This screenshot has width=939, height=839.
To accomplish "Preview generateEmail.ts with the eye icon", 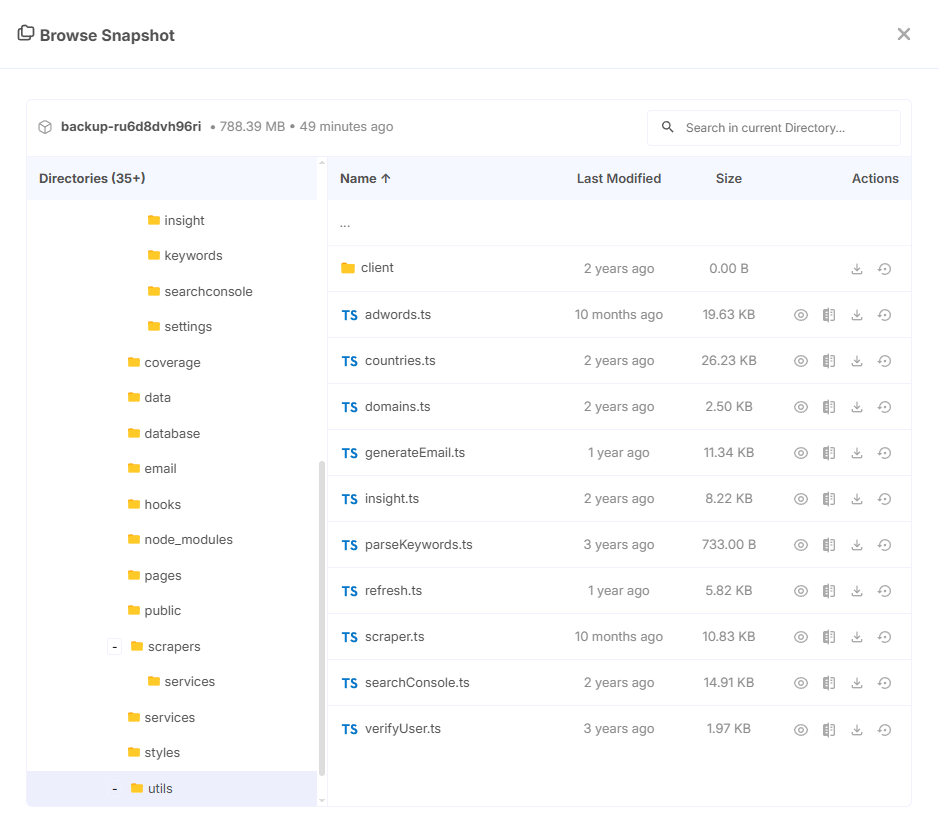I will coord(801,453).
